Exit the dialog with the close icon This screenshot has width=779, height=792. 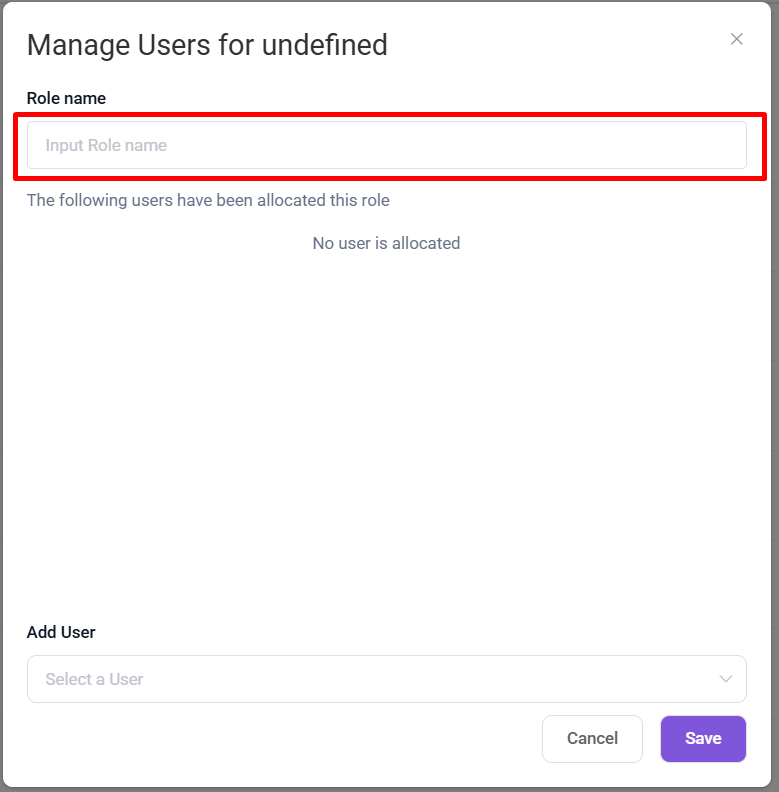737,39
